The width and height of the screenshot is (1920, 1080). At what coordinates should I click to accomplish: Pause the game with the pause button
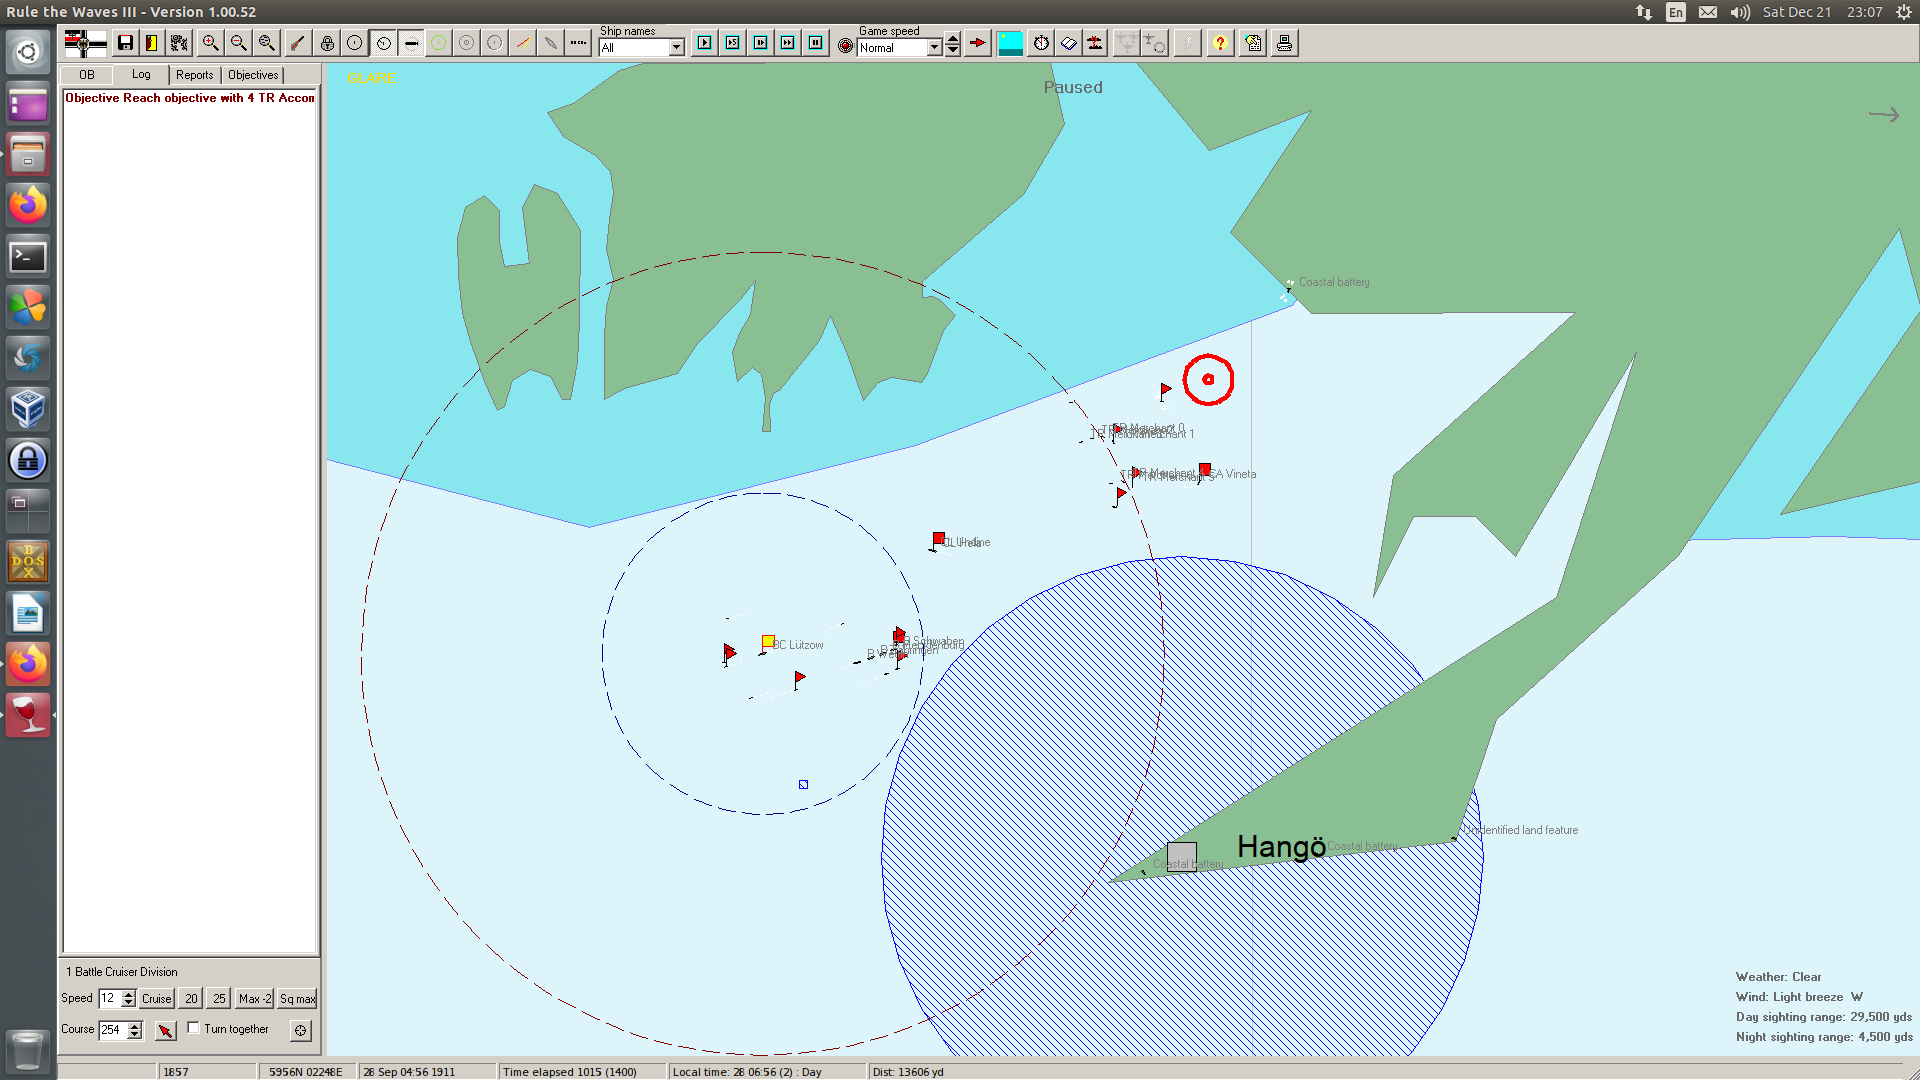click(x=816, y=43)
